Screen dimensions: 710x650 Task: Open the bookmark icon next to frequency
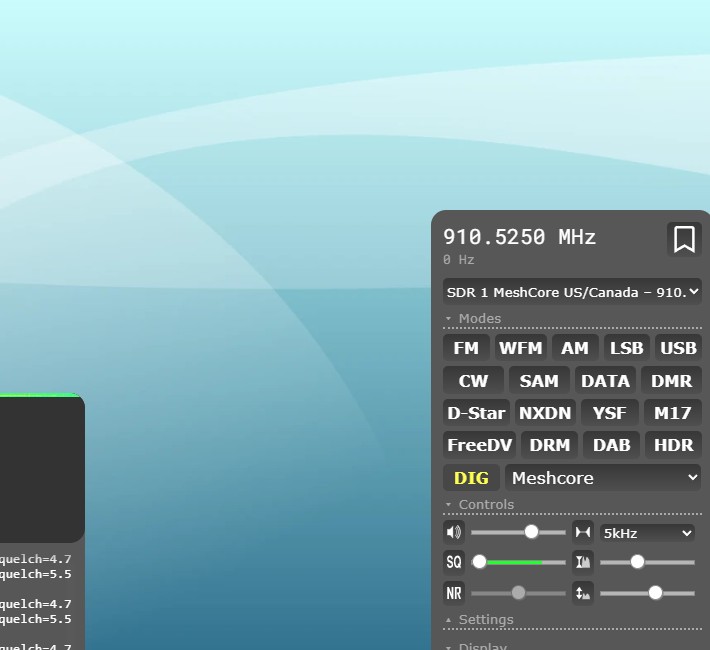click(684, 239)
